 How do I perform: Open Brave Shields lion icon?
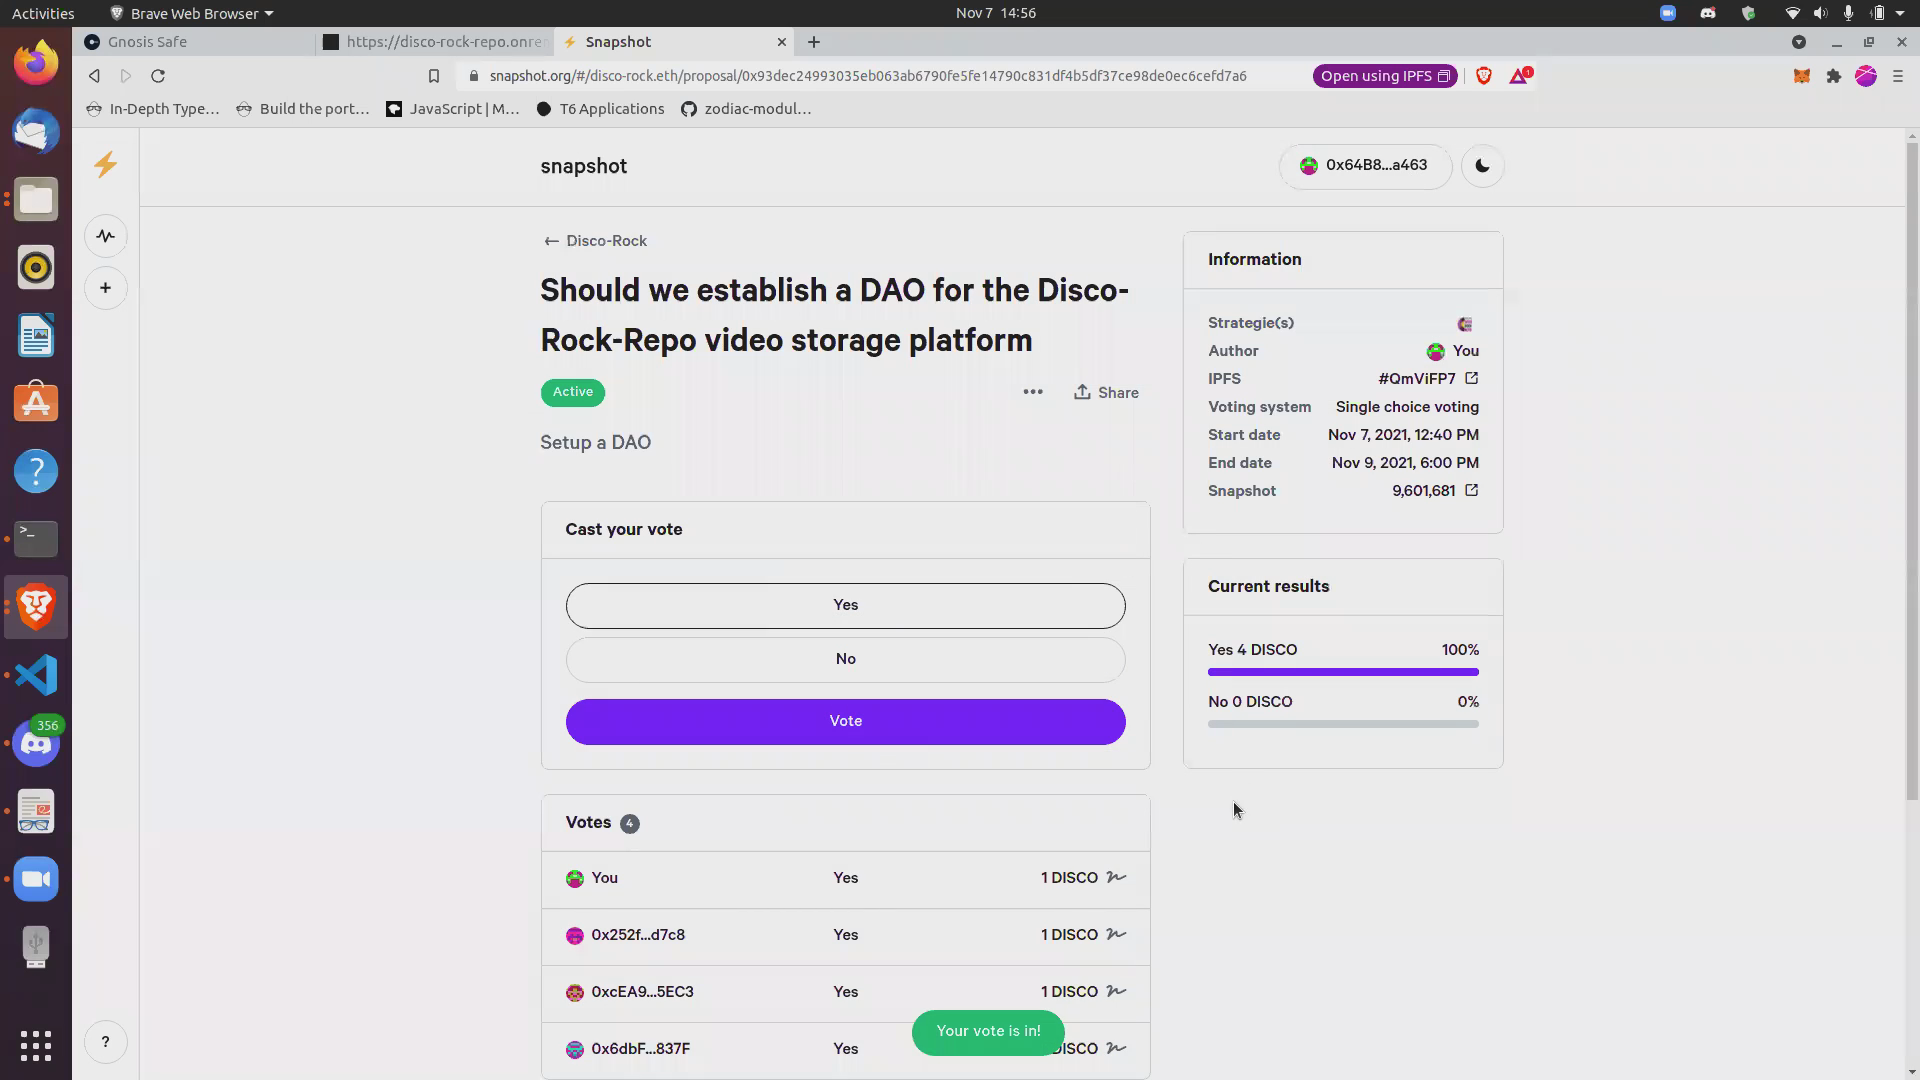point(1484,76)
